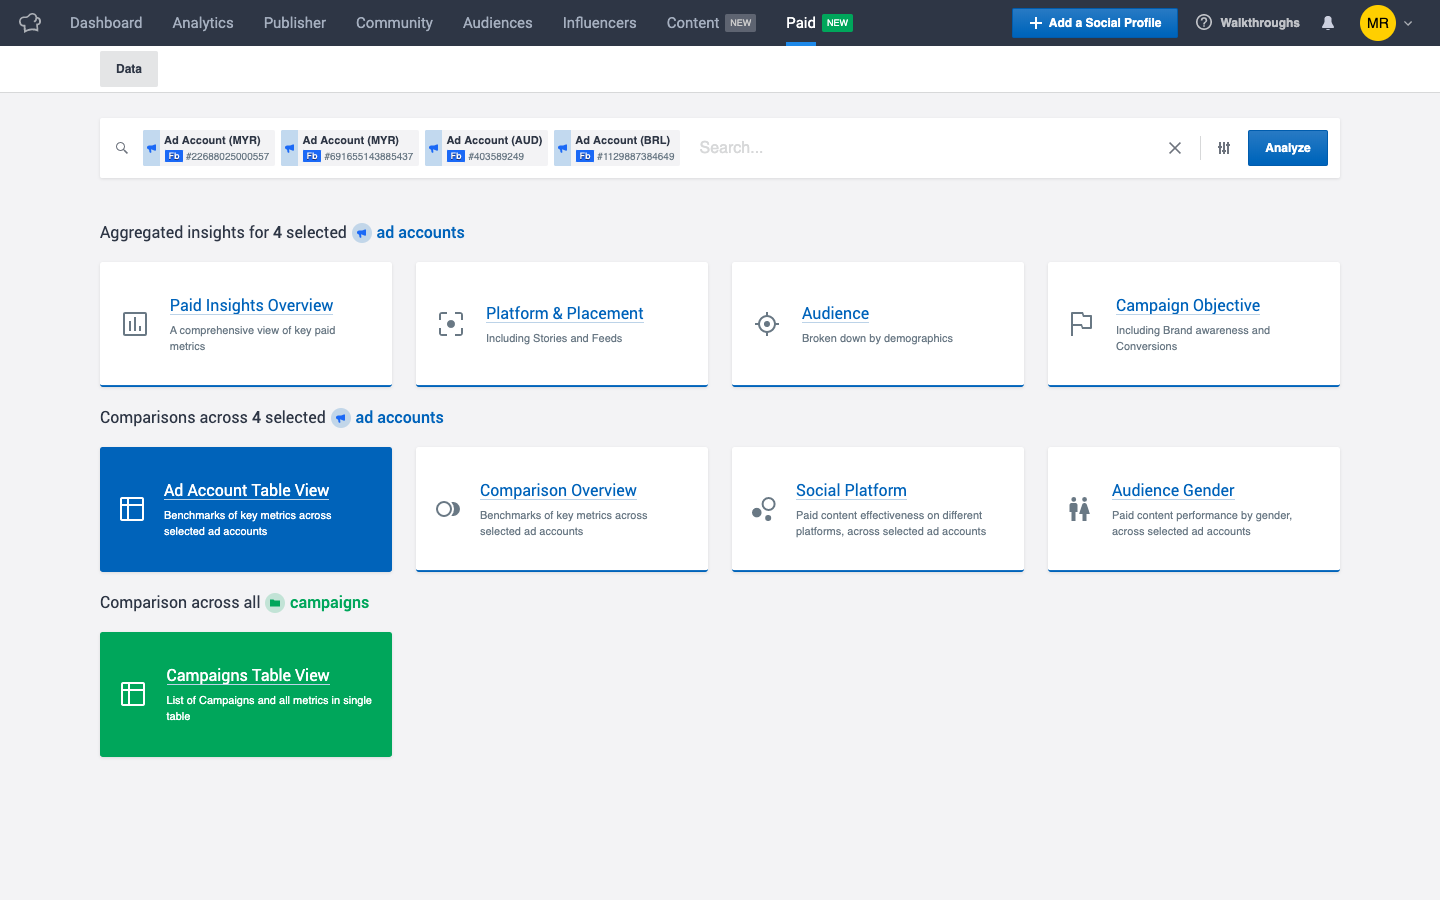Screen dimensions: 1440x900
Task: Clear the account filters with the X
Action: point(1175,147)
